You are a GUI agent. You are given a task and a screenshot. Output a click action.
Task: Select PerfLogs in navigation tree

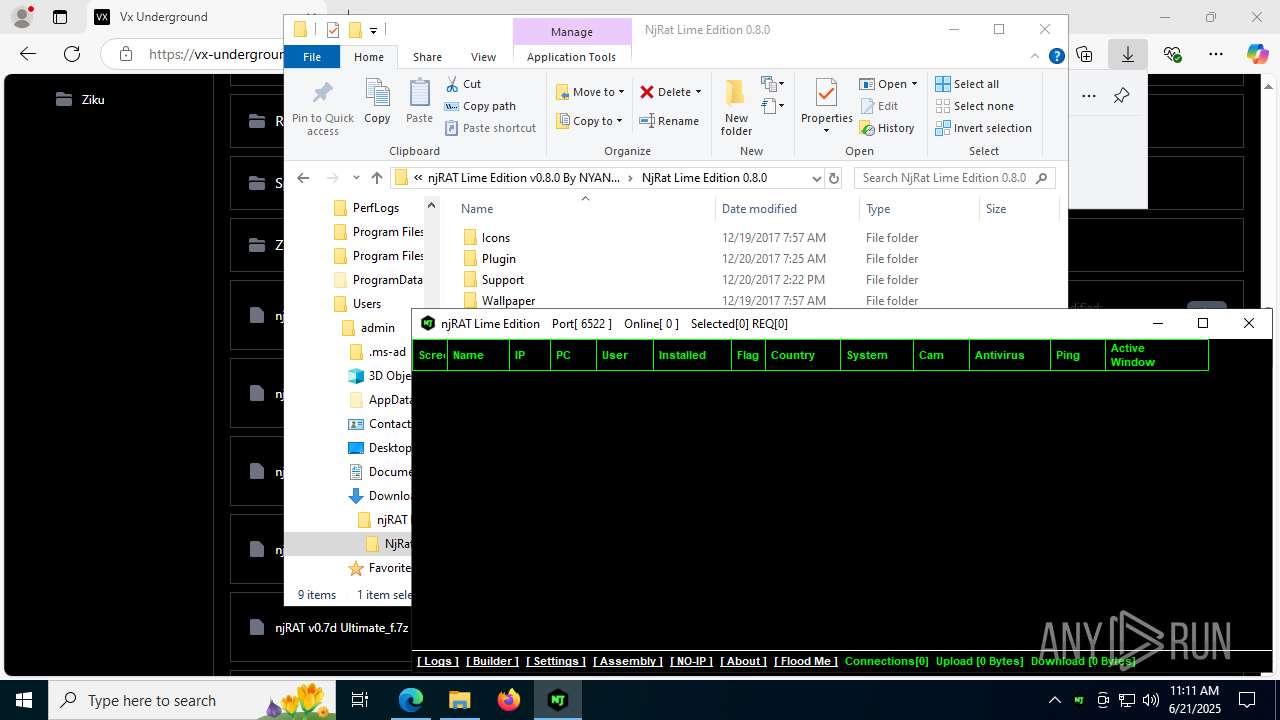pyautogui.click(x=375, y=208)
